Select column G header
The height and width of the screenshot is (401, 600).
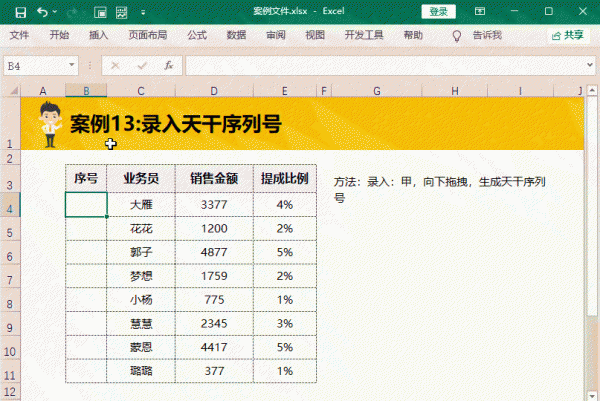pos(377,91)
